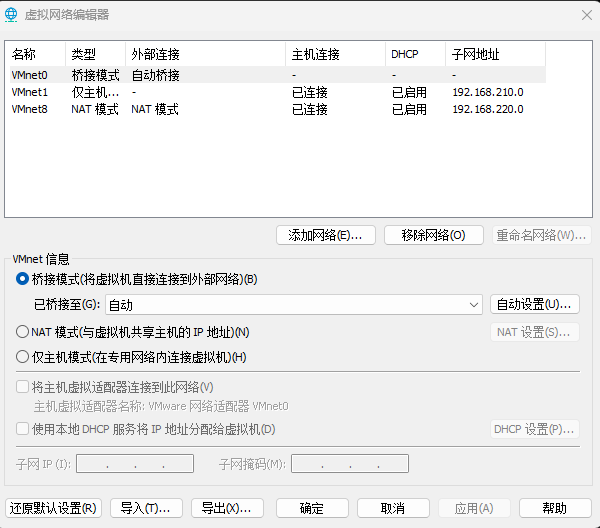Open the NAT 设置(S)... button
Screen dimensions: 600x528
(x=535, y=332)
